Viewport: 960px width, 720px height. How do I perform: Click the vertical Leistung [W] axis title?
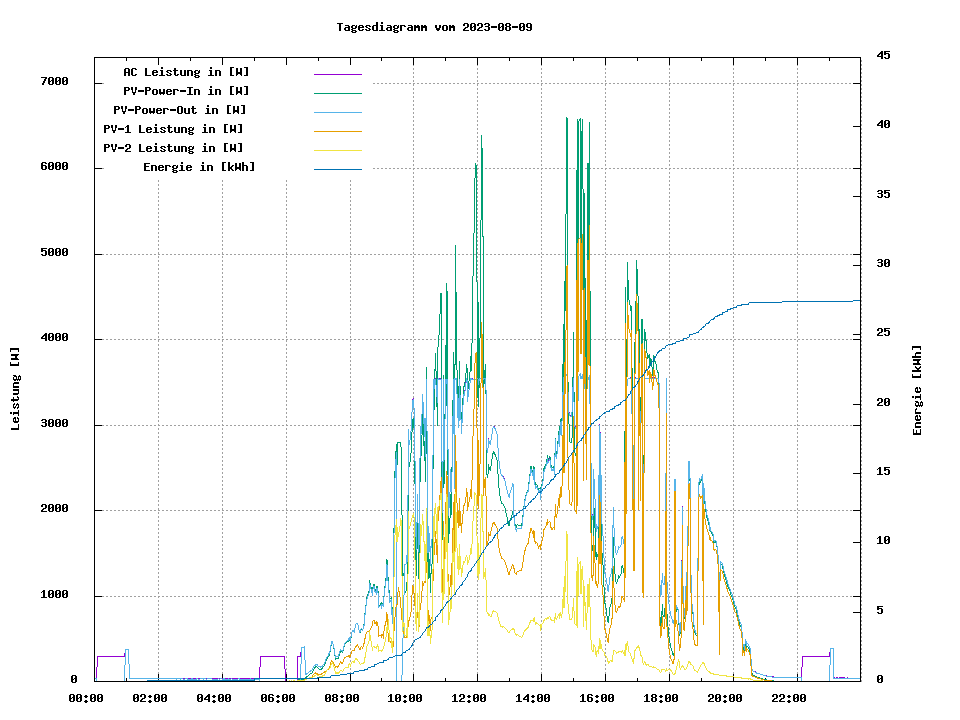point(16,389)
